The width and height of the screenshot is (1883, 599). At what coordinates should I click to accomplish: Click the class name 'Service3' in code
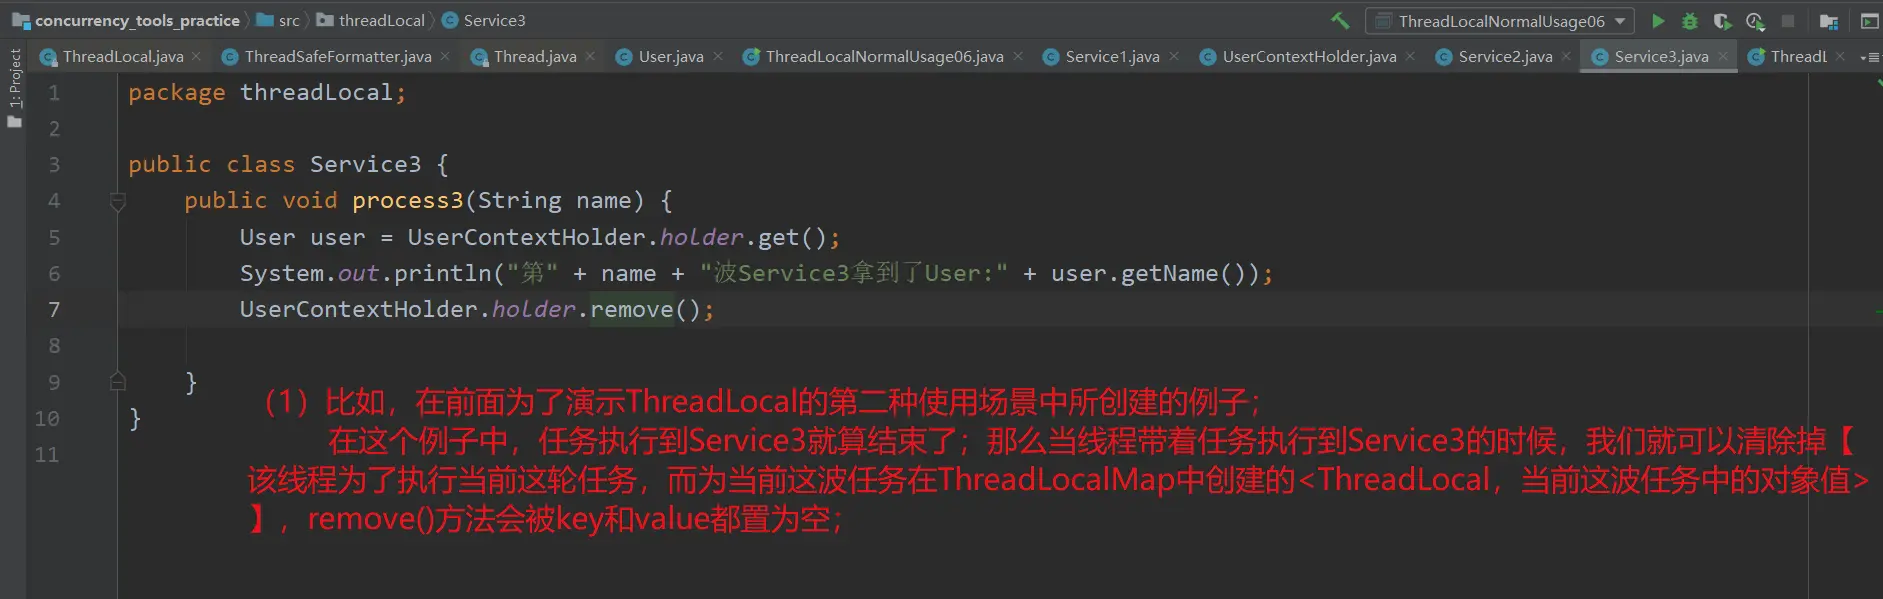(x=365, y=164)
